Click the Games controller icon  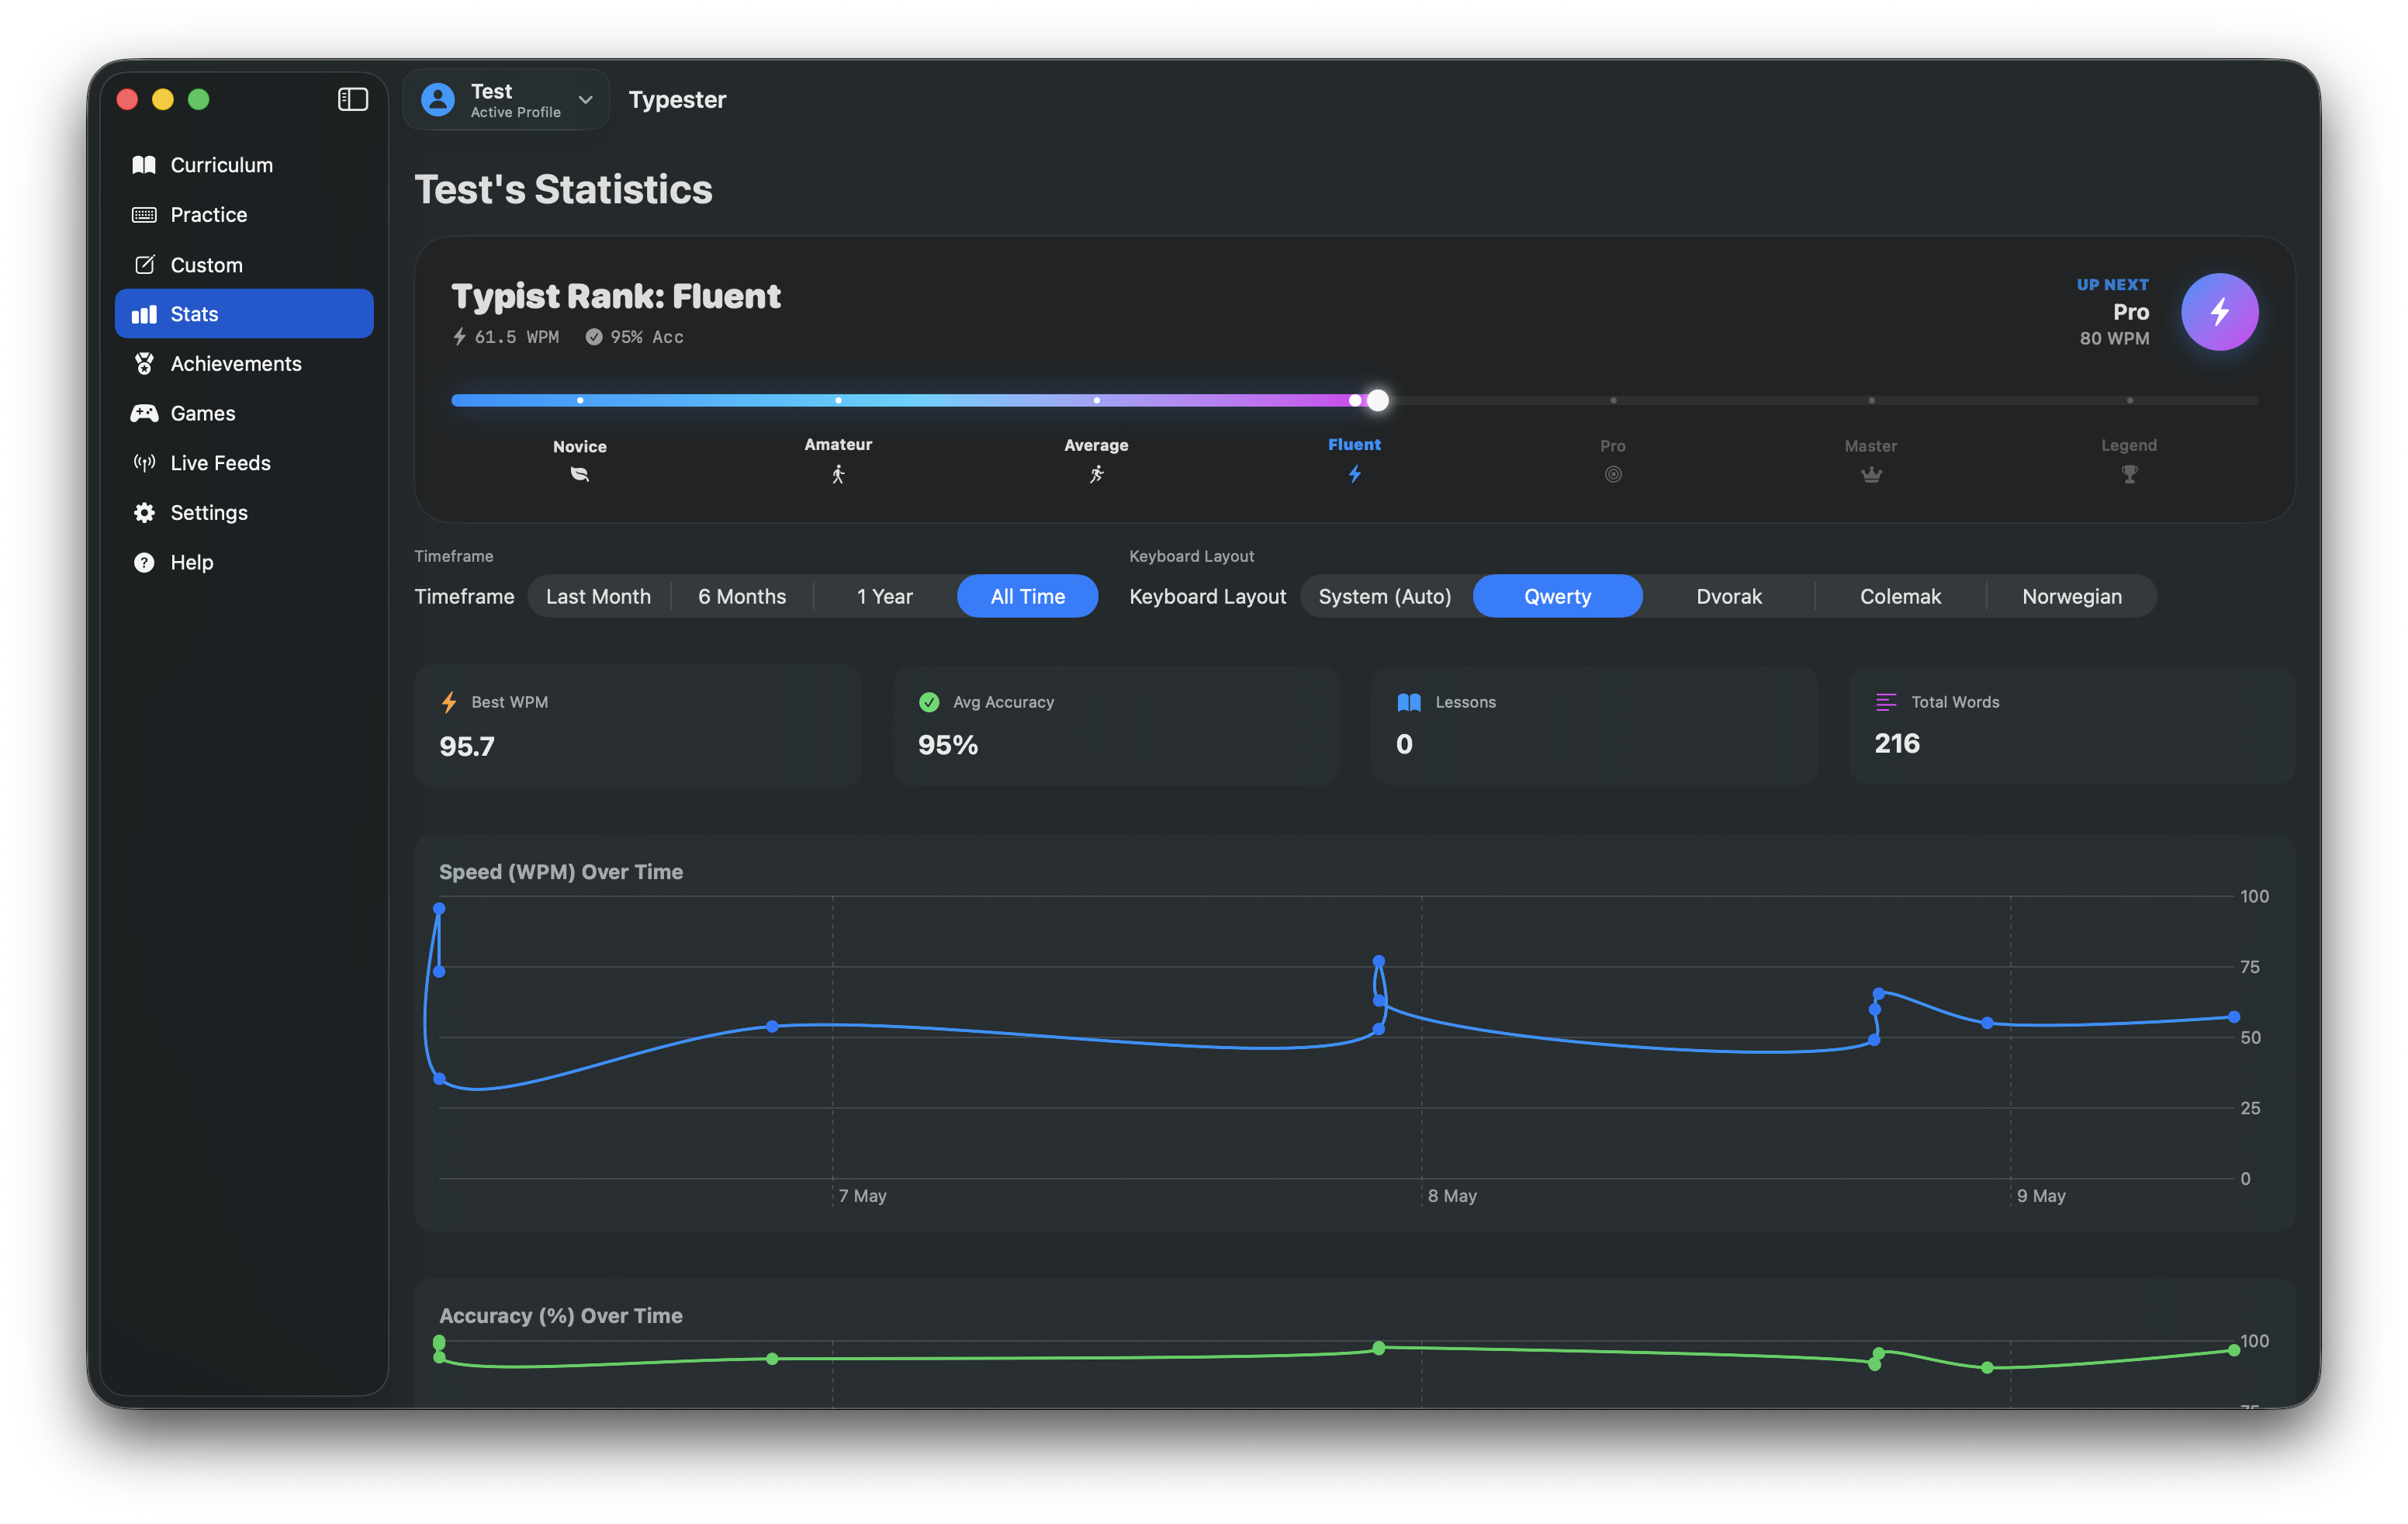[144, 413]
